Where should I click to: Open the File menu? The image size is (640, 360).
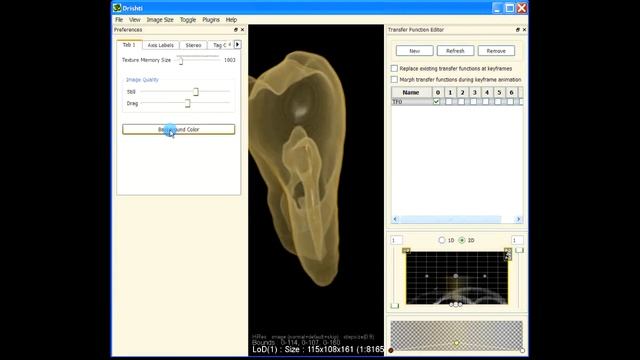click(119, 20)
